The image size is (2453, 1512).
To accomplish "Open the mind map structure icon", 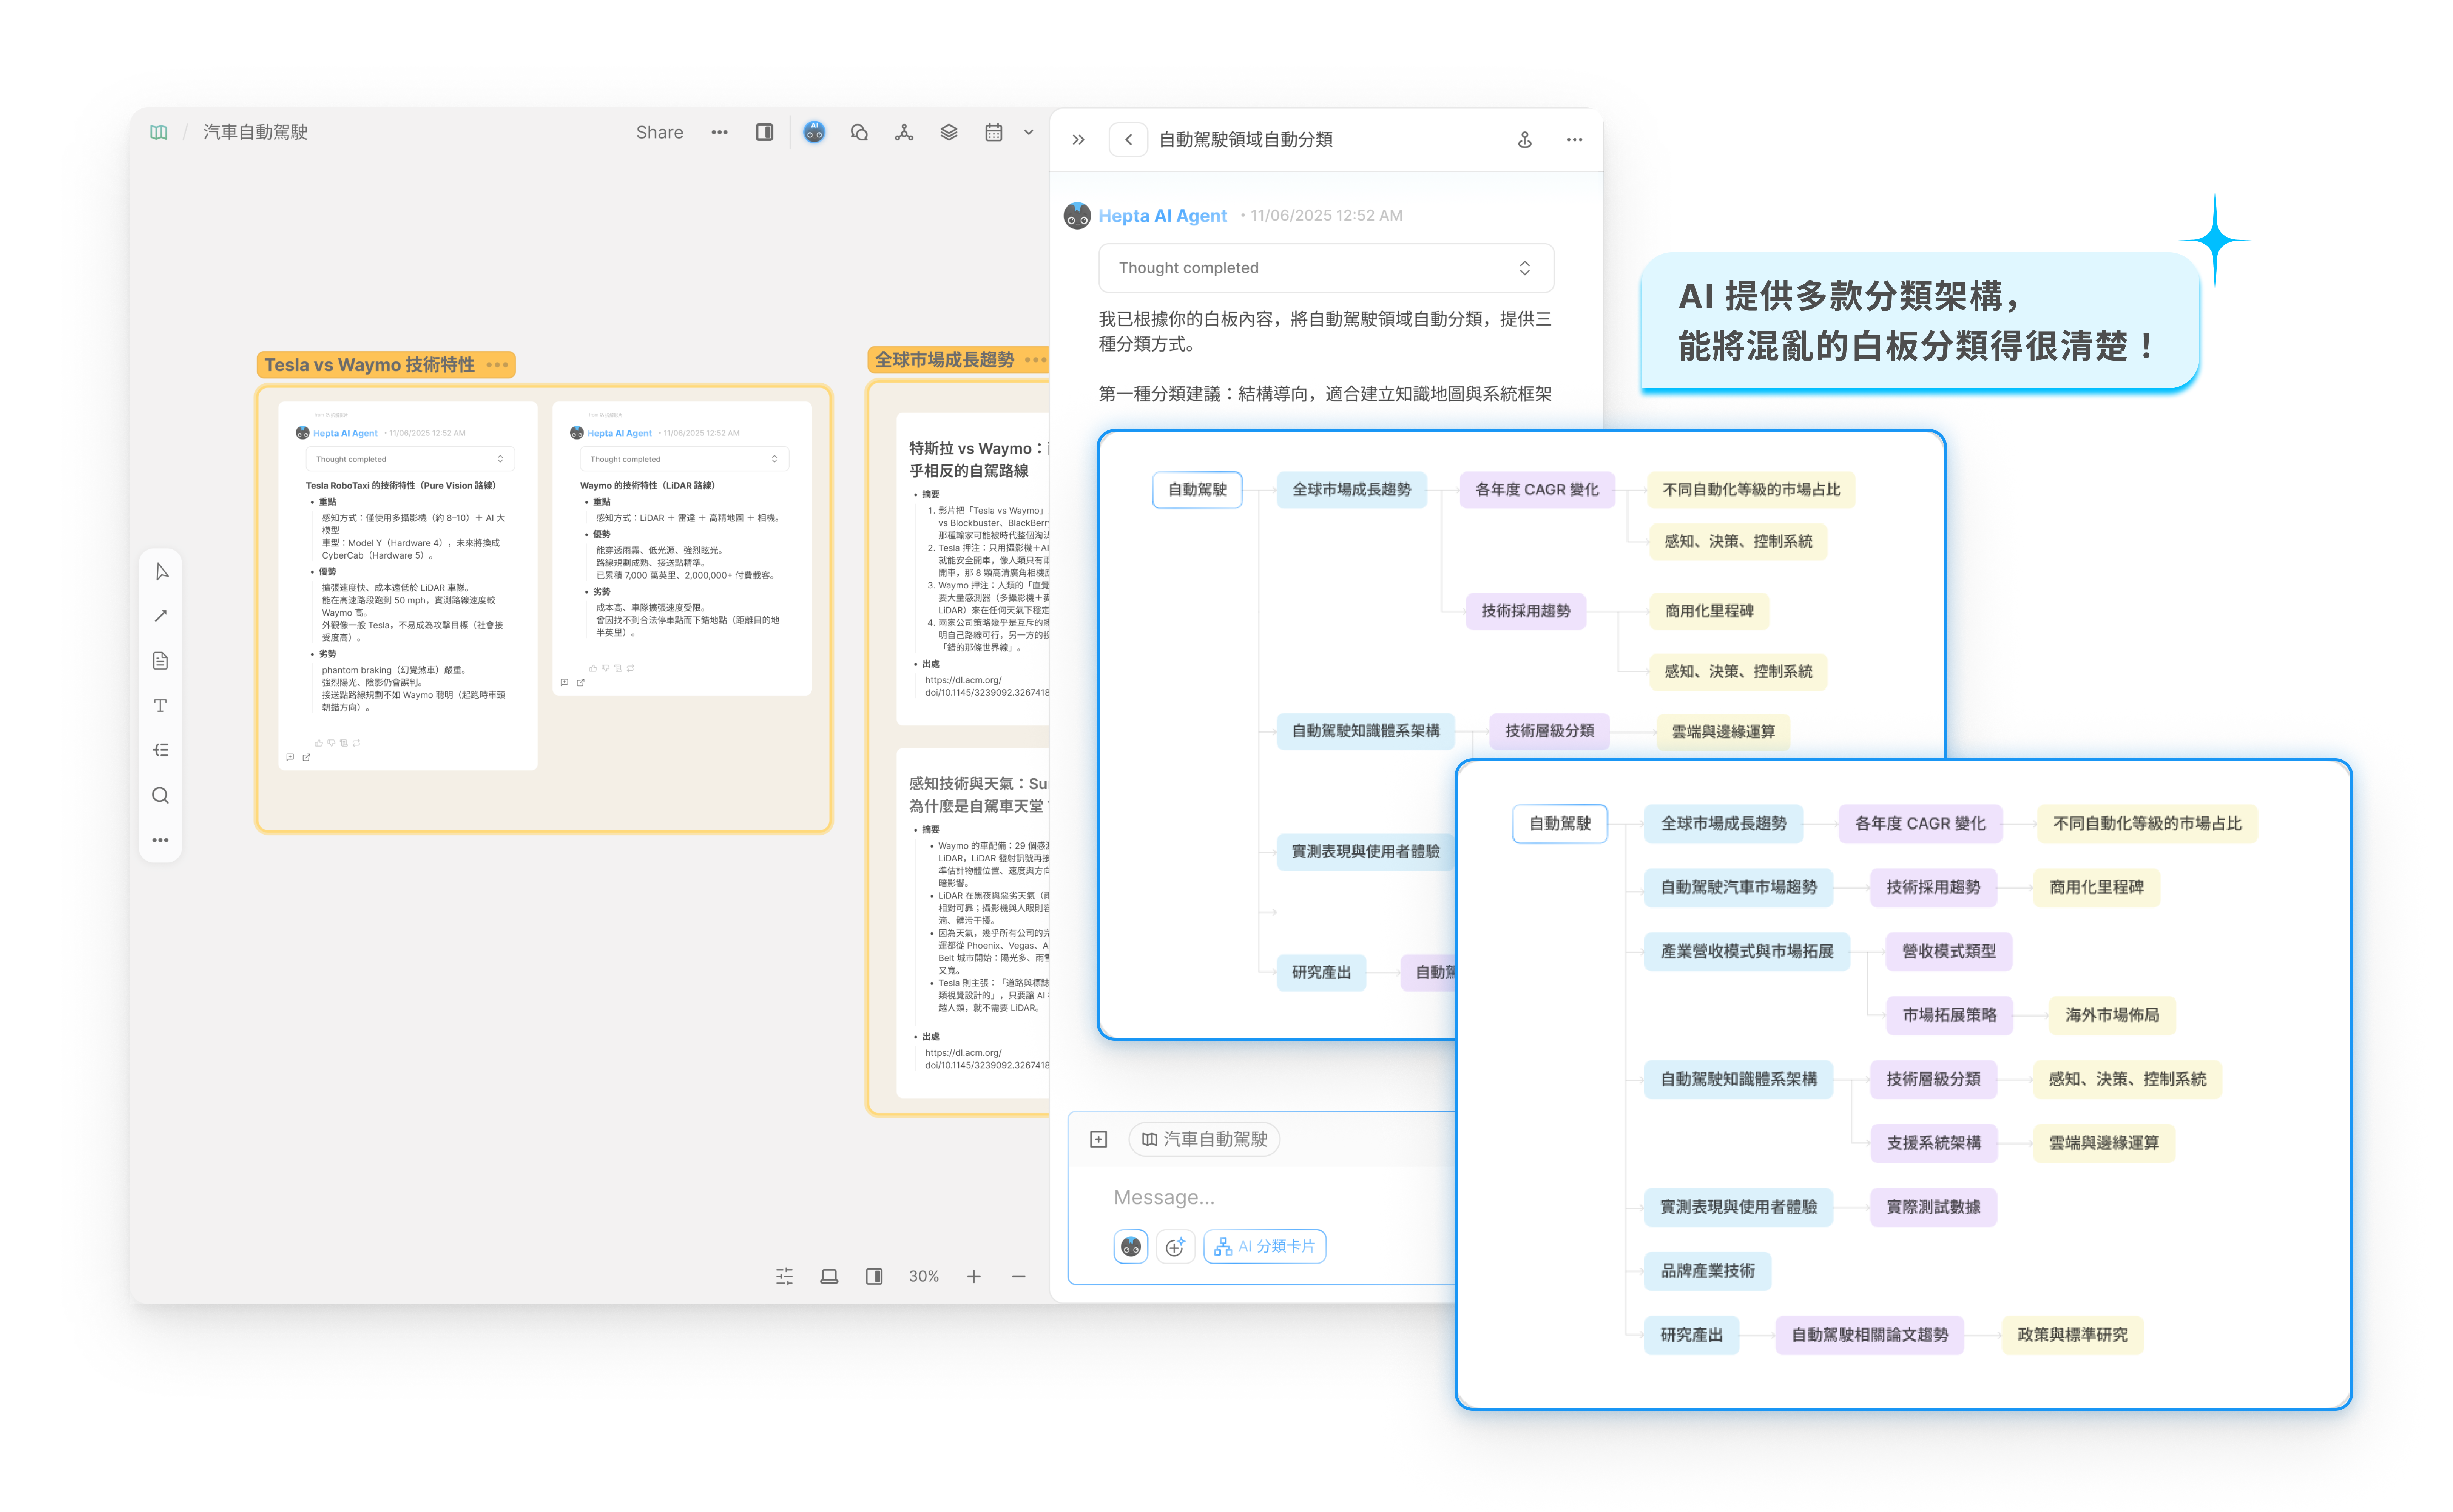I will click(904, 132).
